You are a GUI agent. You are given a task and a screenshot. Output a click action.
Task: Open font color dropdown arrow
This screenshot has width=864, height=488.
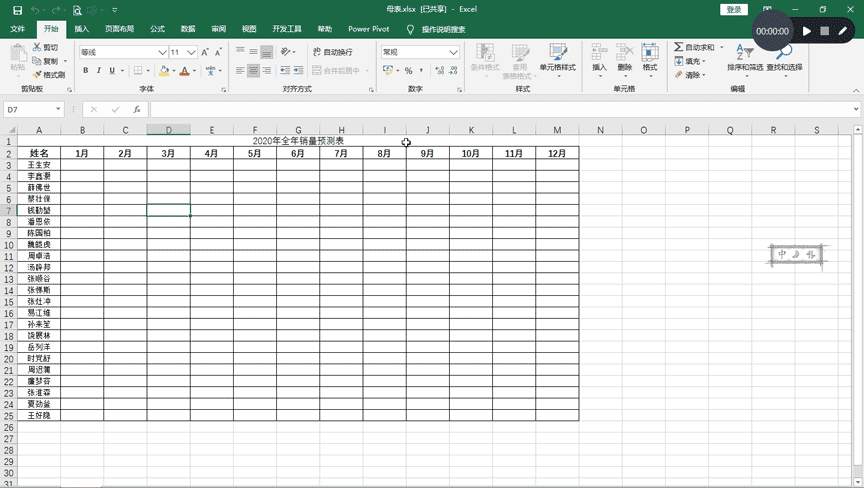pos(195,71)
